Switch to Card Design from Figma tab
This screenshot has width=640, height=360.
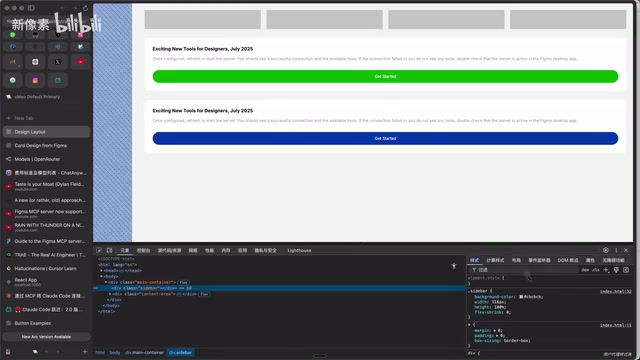point(46,145)
